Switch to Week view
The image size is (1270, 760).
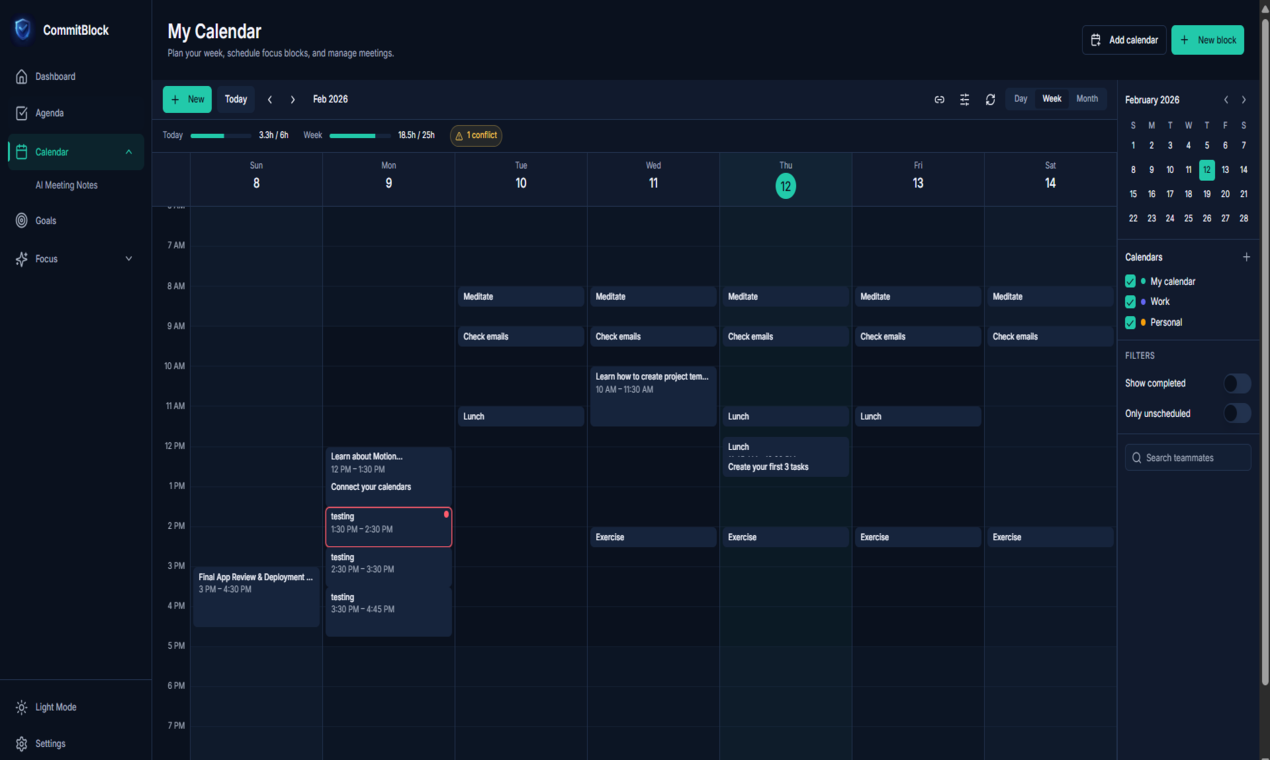coord(1052,99)
